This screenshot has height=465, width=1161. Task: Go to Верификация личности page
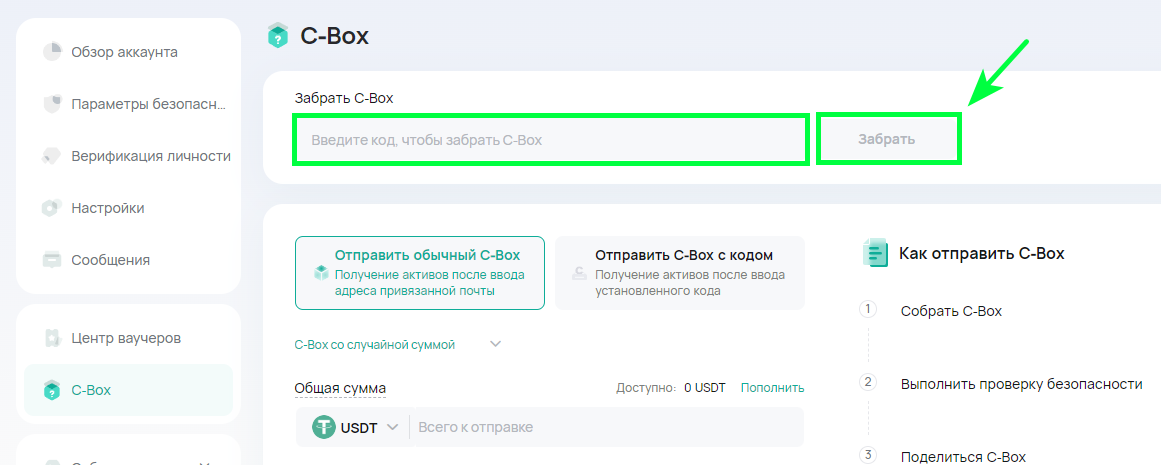point(151,156)
